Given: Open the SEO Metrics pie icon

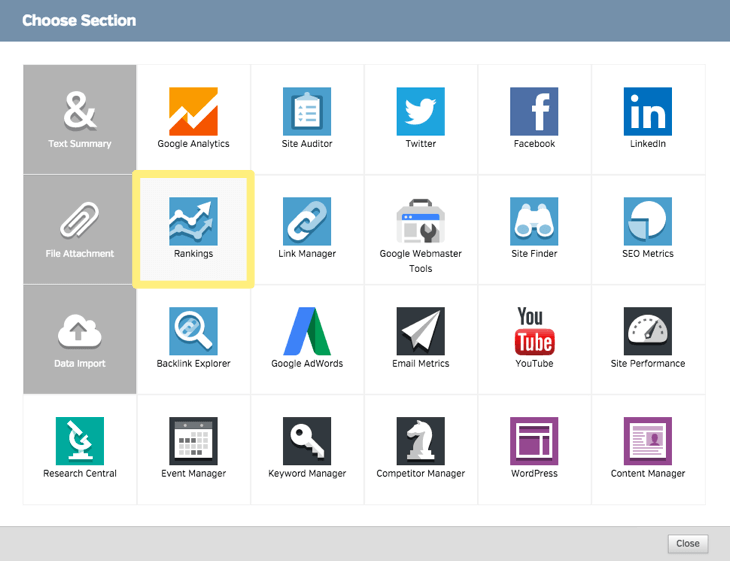Looking at the screenshot, I should [x=648, y=221].
